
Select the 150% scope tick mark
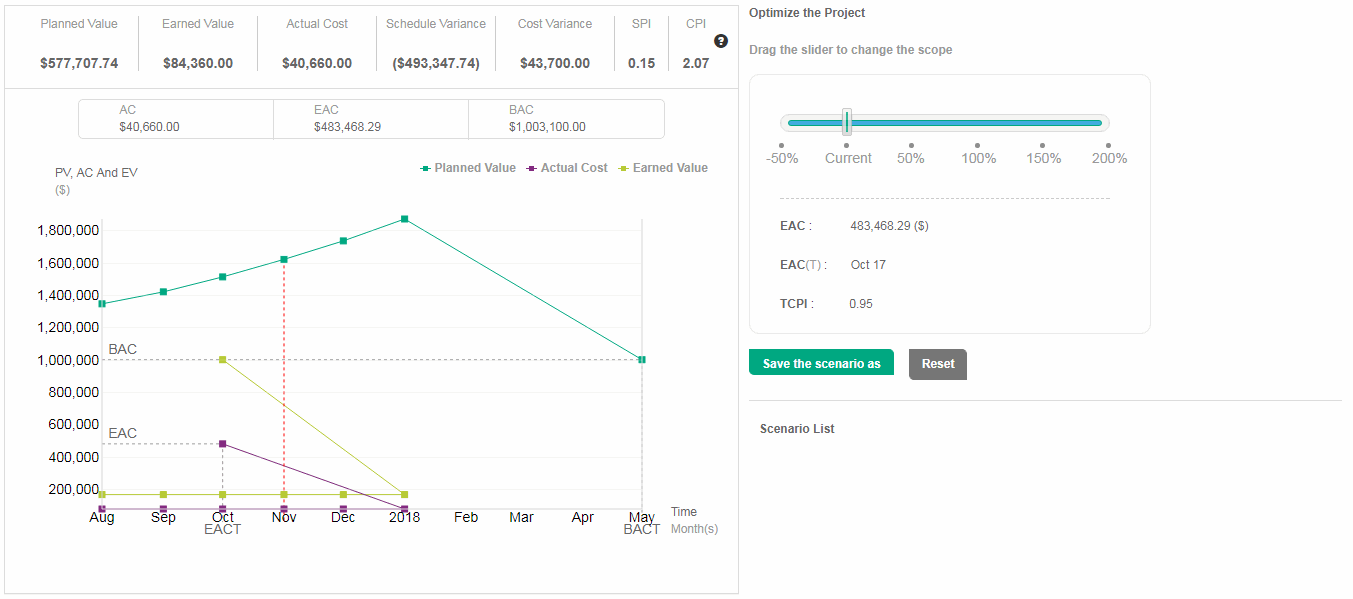tap(1043, 146)
